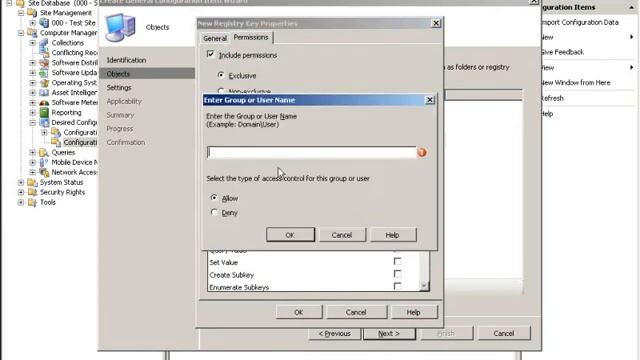Expand the Software Distribution node
640x360 pixels.
[33, 62]
